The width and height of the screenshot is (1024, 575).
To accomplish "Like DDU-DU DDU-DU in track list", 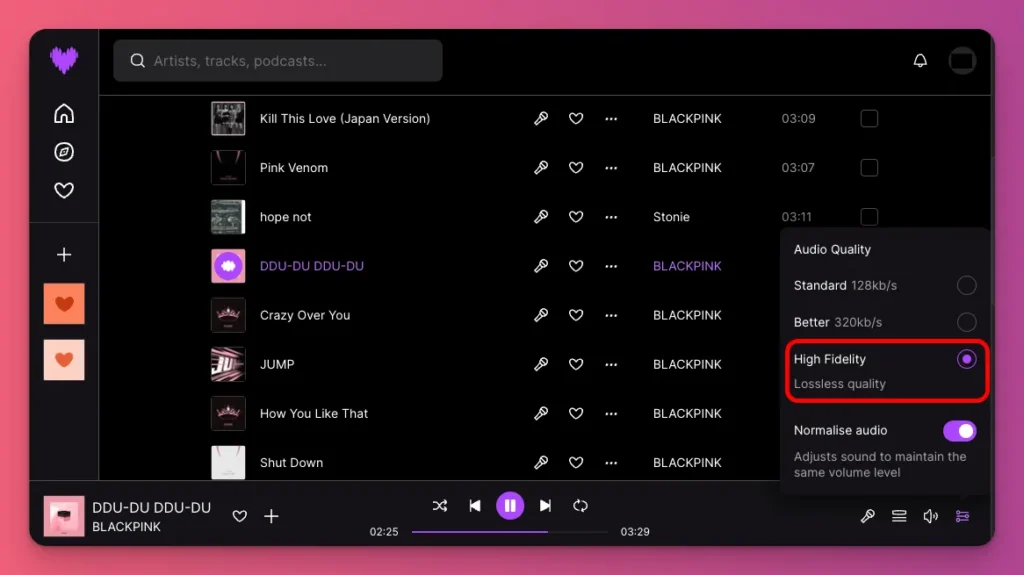I will pos(575,266).
